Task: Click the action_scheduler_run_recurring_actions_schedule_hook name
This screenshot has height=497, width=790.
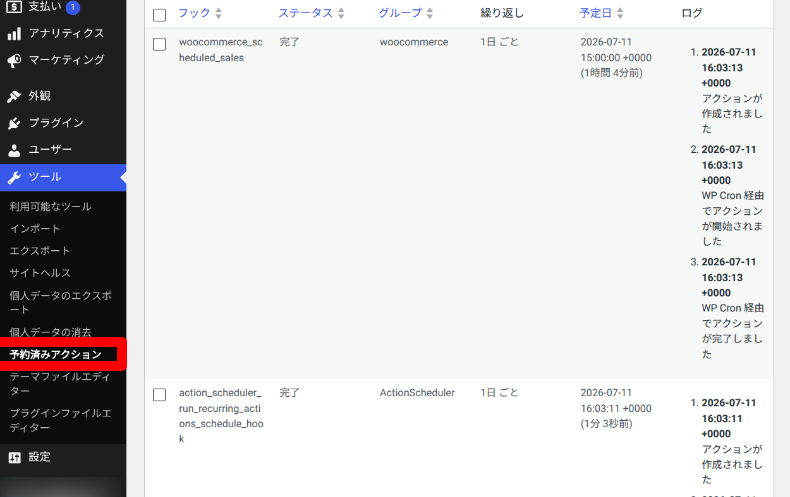Action: [x=221, y=416]
